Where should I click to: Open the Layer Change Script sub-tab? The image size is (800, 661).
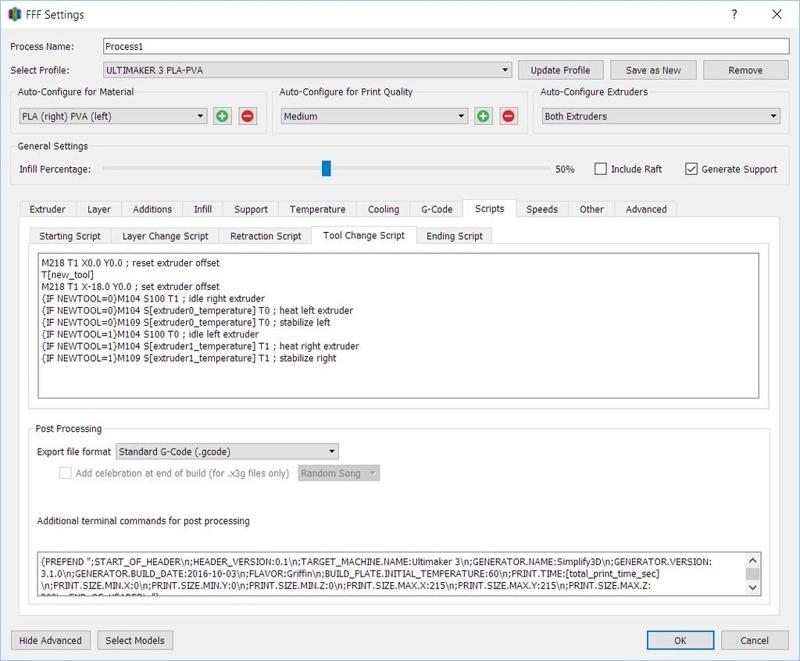point(165,236)
